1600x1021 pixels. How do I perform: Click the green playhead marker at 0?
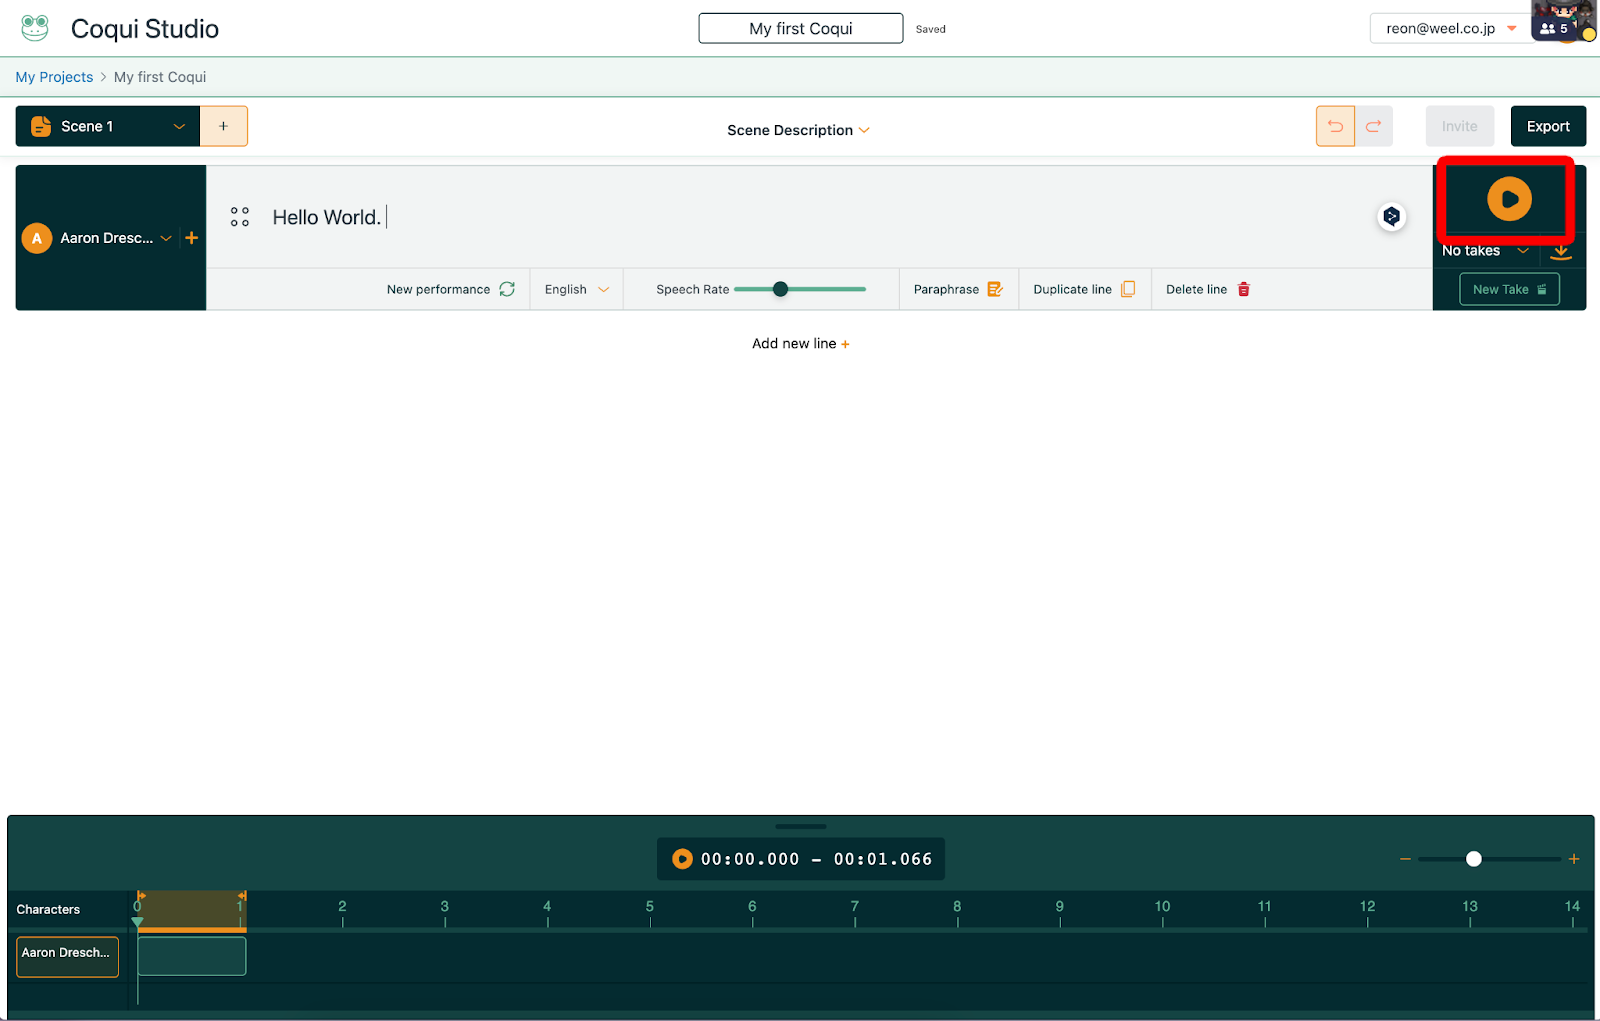138,922
